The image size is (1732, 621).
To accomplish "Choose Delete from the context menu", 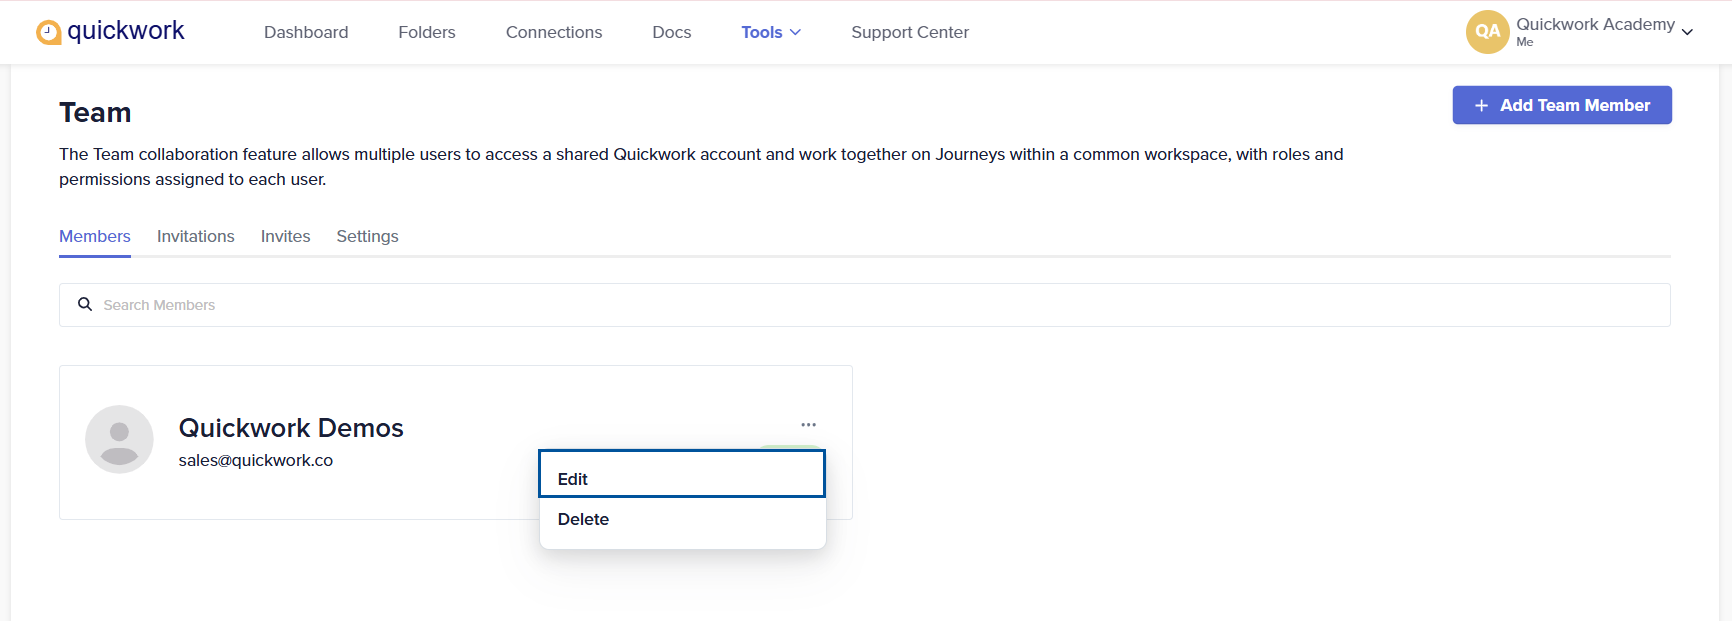I will tap(682, 519).
